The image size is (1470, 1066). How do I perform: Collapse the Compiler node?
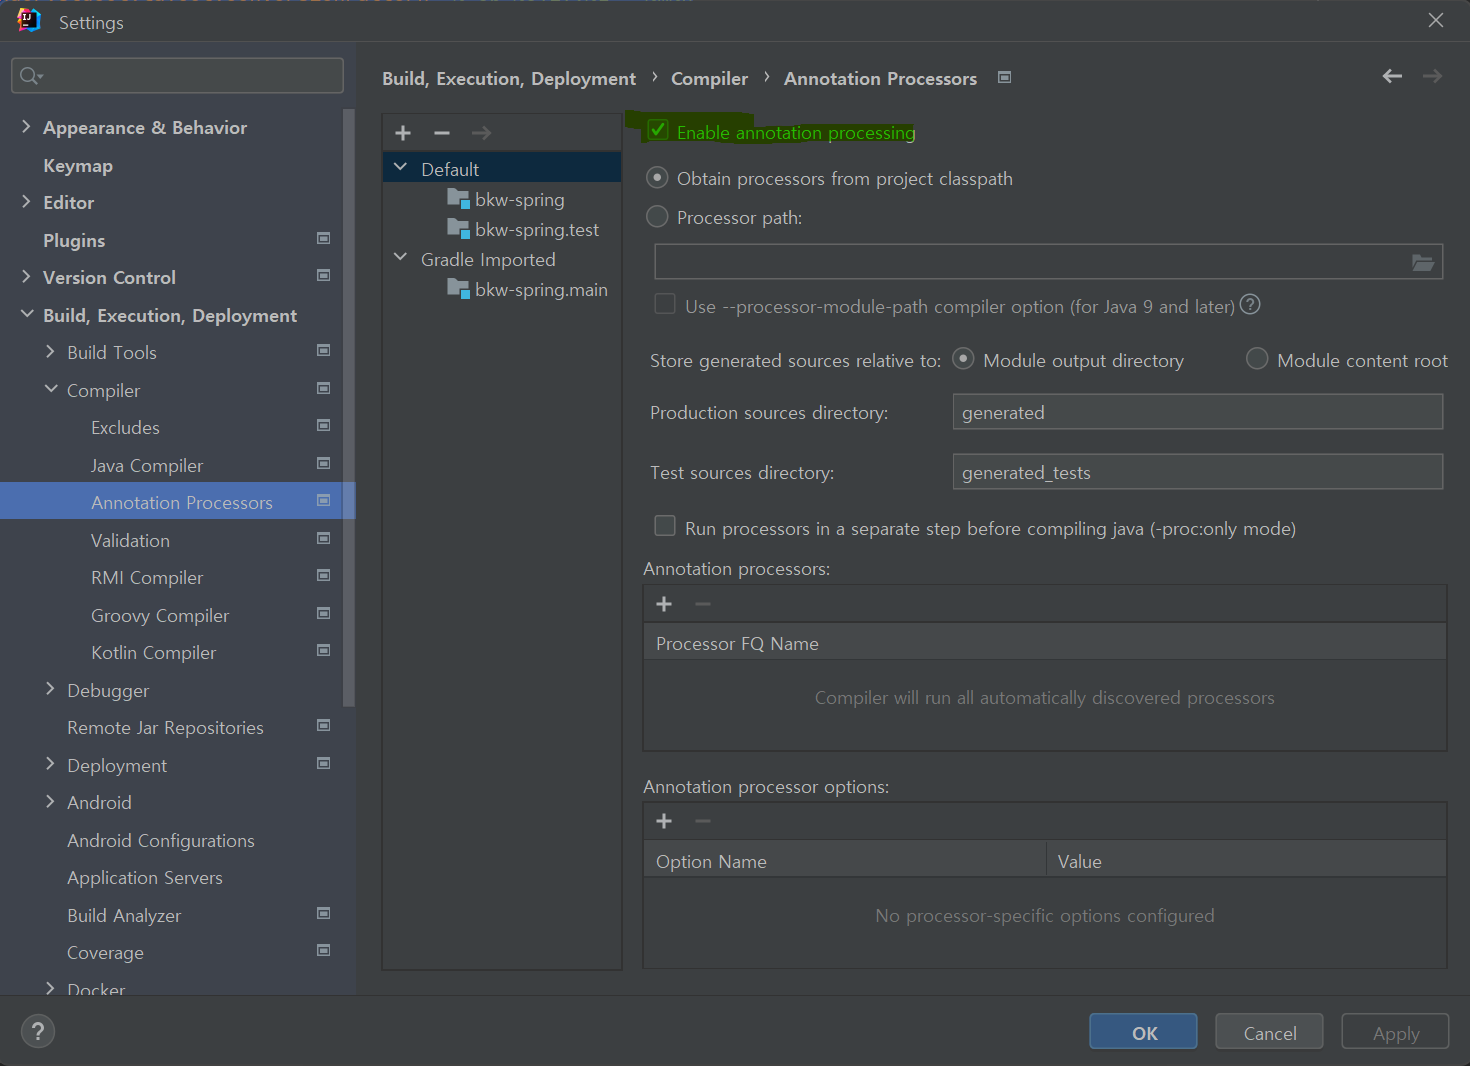(x=50, y=389)
